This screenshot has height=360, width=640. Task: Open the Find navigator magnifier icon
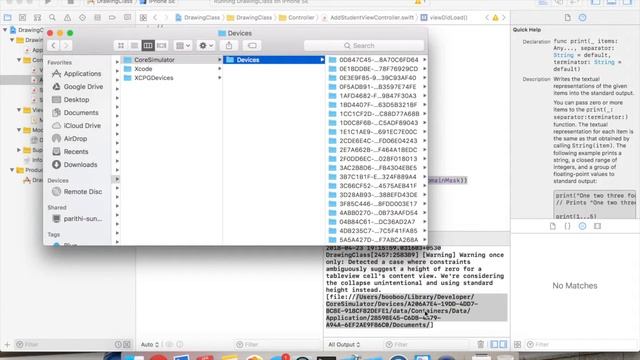coord(52,18)
